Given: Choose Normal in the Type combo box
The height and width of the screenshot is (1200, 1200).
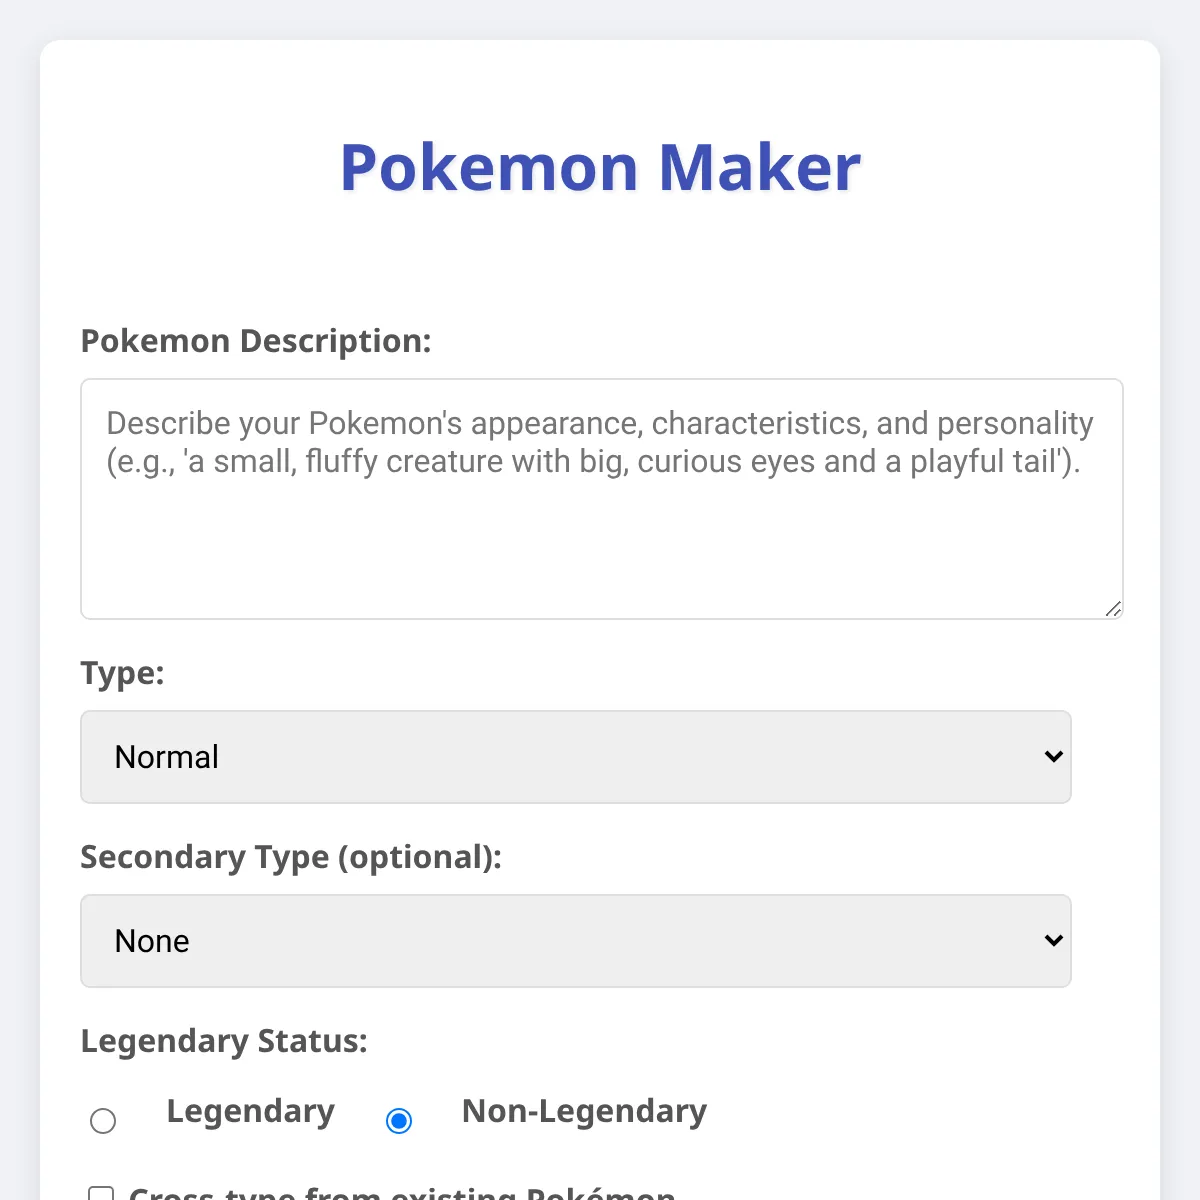Looking at the screenshot, I should point(575,757).
